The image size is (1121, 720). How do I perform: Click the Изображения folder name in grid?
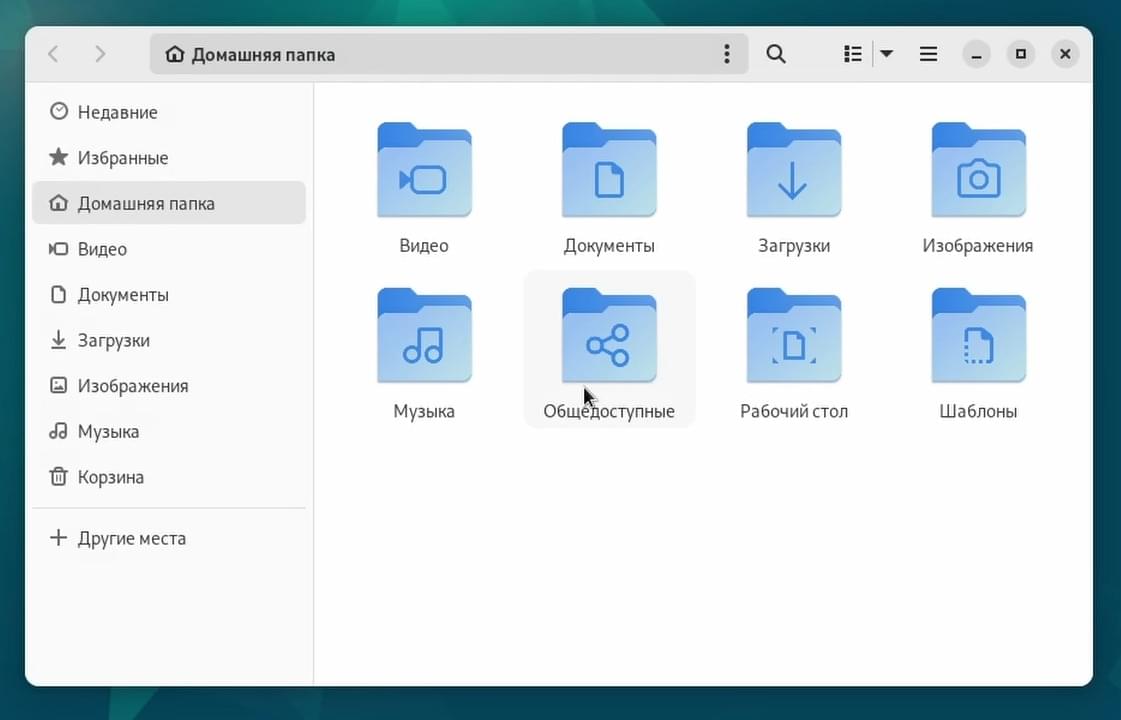(x=978, y=246)
